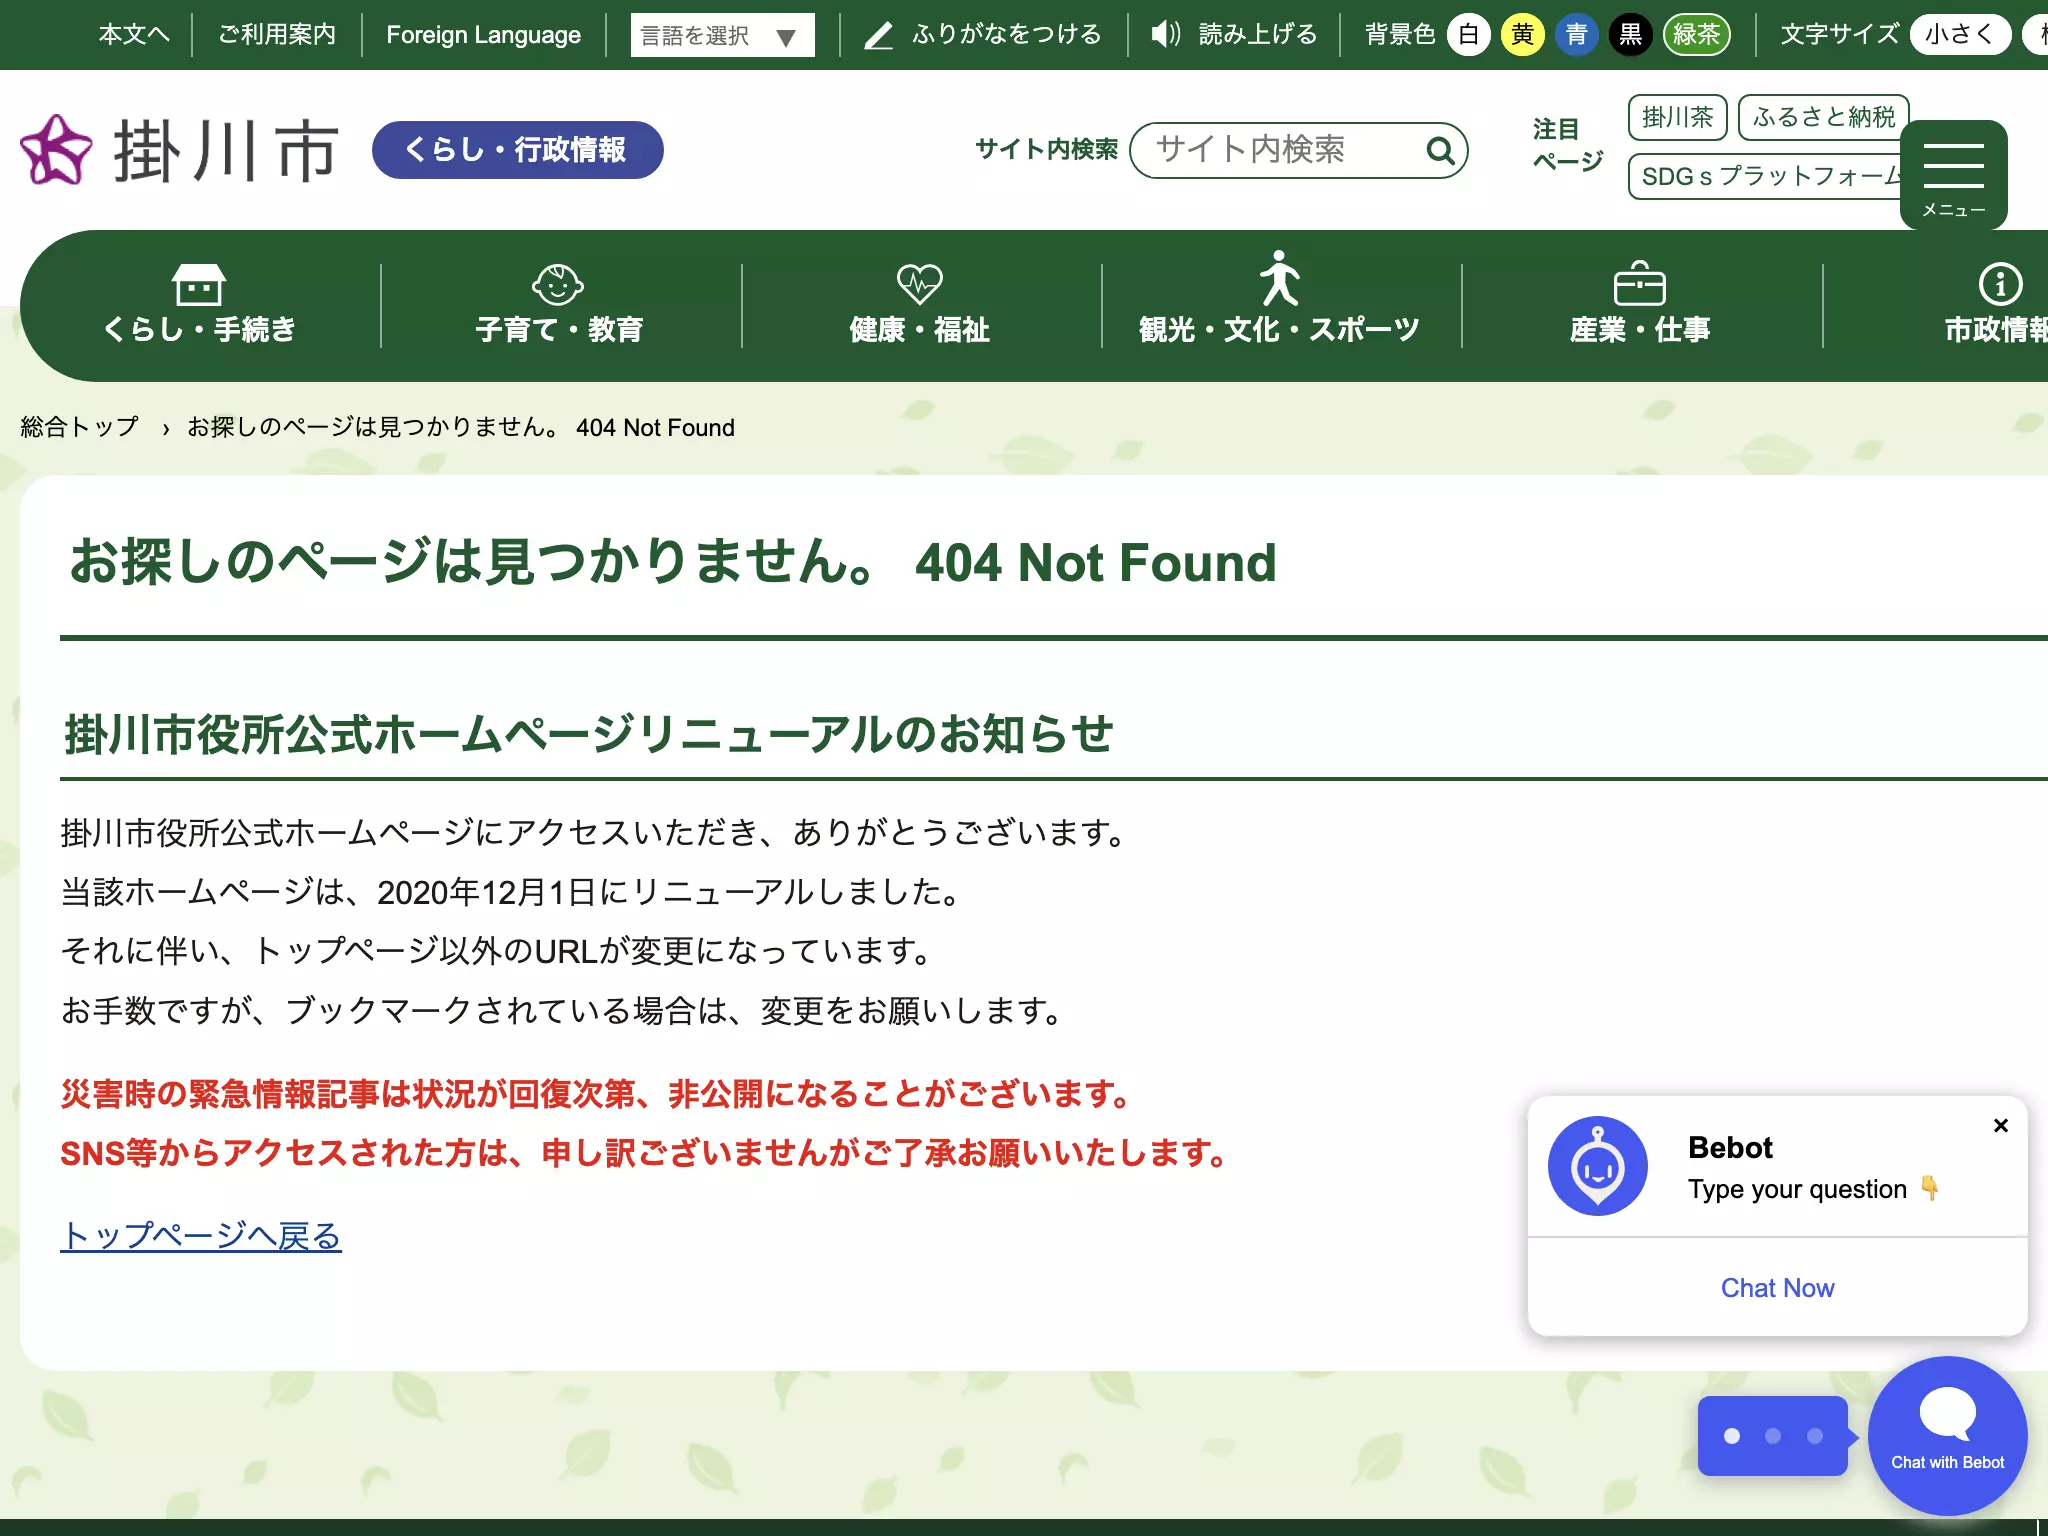Open the くらし・手続き menu label
This screenshot has height=1536, width=2048.
[199, 329]
